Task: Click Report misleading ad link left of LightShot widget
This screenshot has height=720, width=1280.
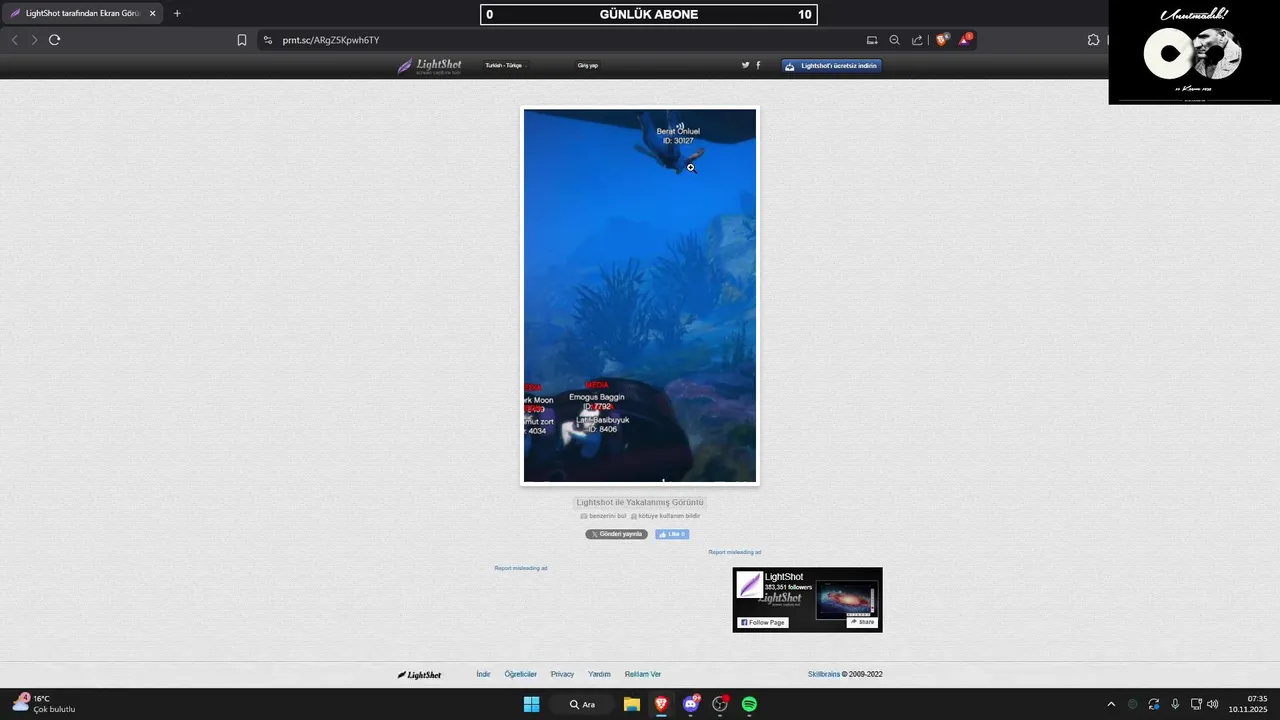Action: pyautogui.click(x=520, y=568)
